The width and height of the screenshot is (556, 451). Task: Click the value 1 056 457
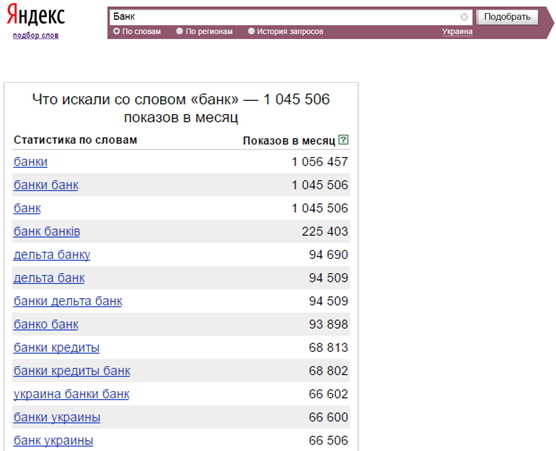[x=320, y=162]
